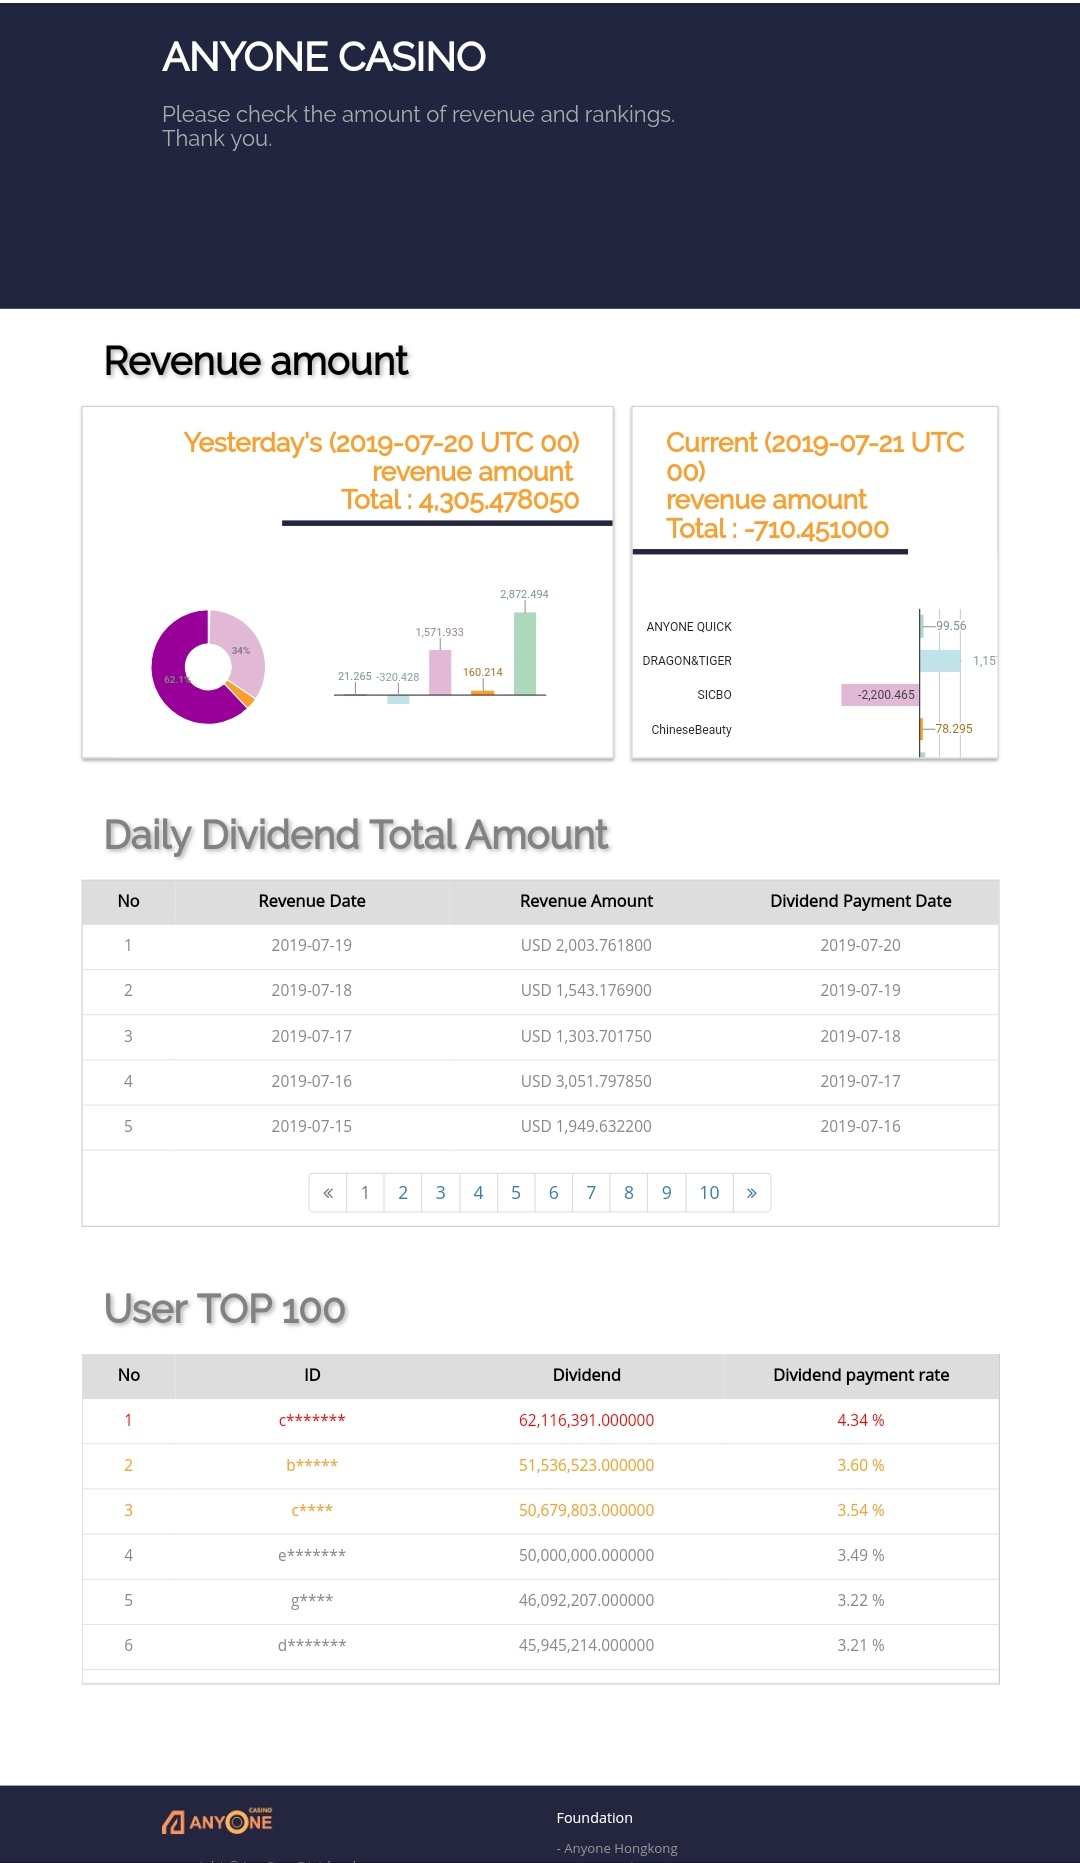Go to next pagination page arrow
Viewport: 1080px width, 1863px height.
point(752,1192)
